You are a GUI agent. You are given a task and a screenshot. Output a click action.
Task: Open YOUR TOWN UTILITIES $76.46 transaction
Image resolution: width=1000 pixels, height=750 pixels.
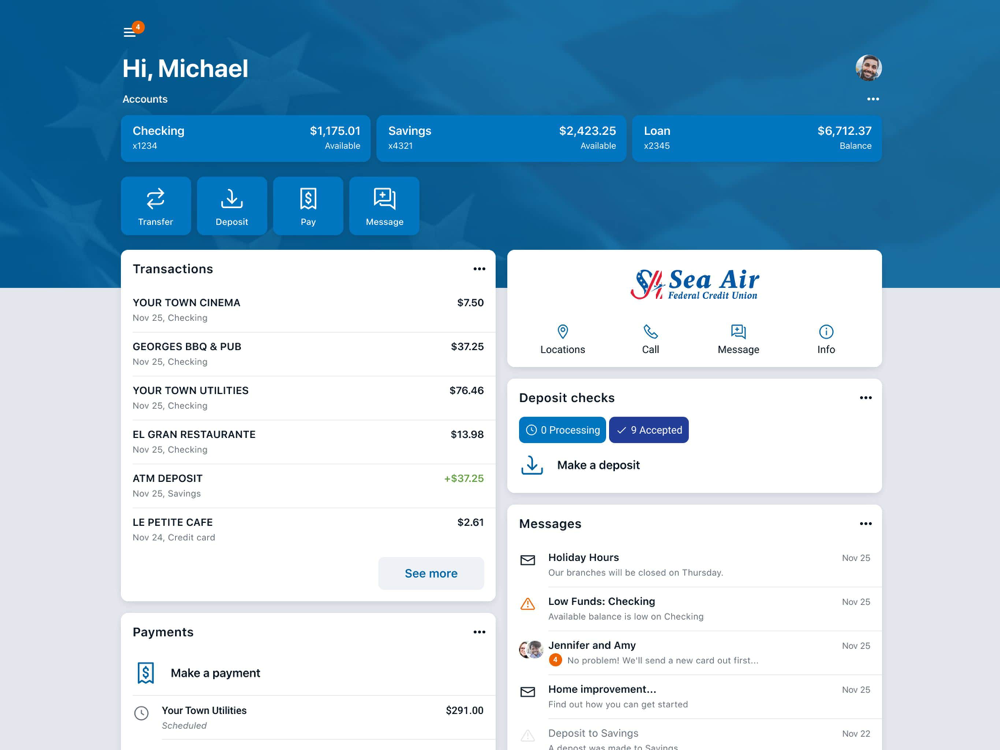(x=308, y=398)
